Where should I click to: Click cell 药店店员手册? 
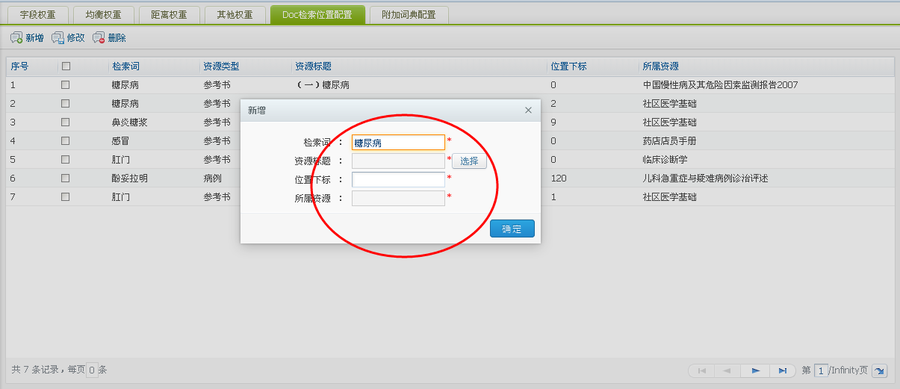[x=670, y=141]
